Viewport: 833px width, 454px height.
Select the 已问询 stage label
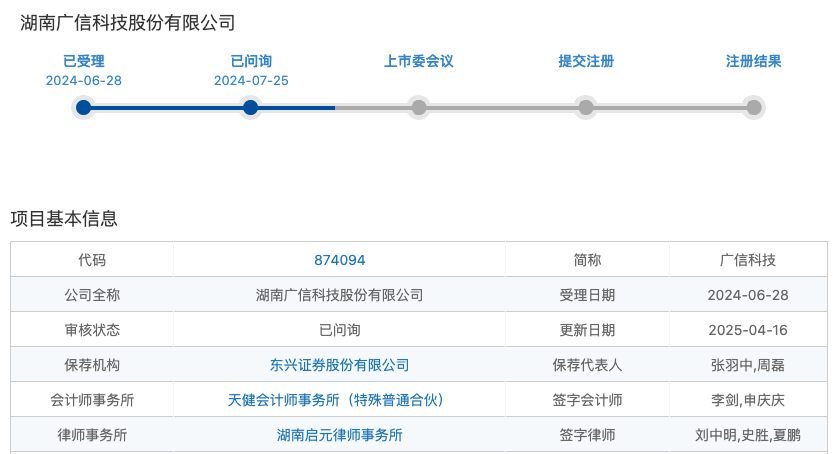(x=251, y=61)
